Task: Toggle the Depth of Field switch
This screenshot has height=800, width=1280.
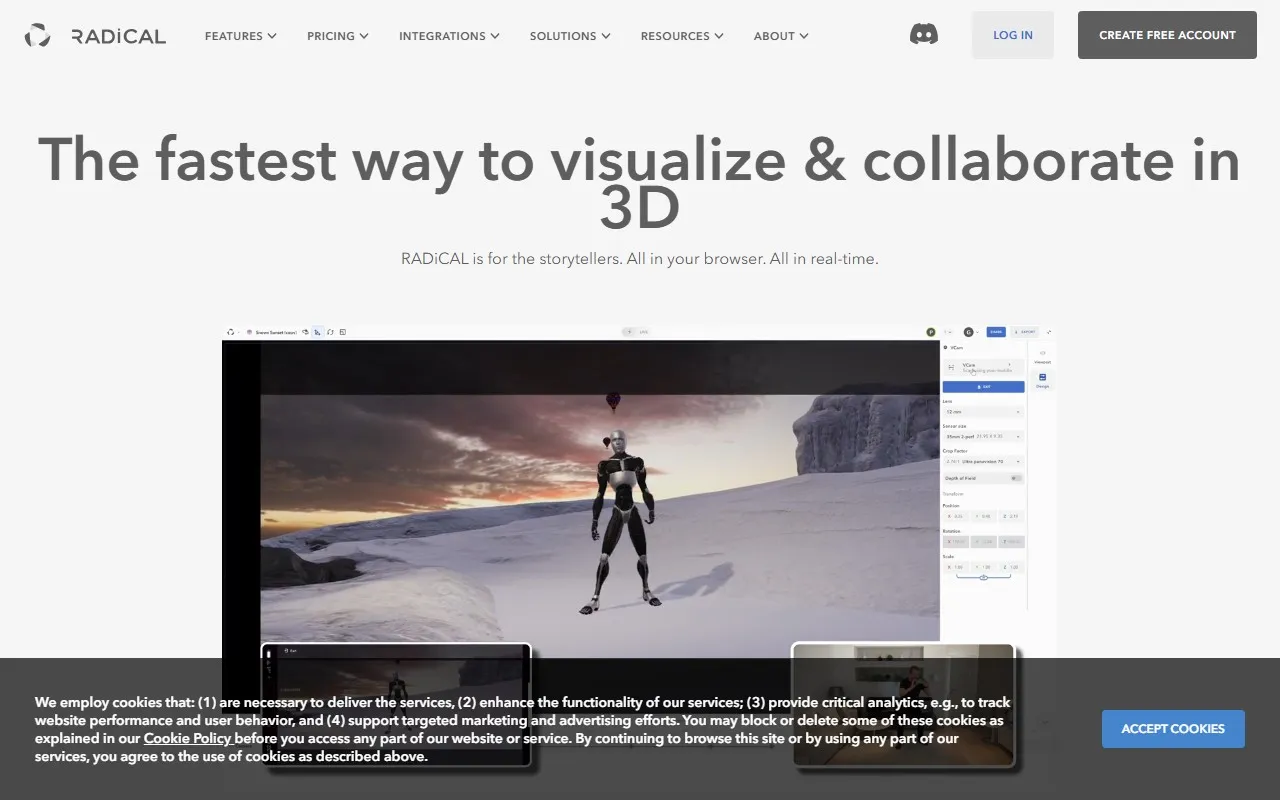Action: pyautogui.click(x=1015, y=478)
